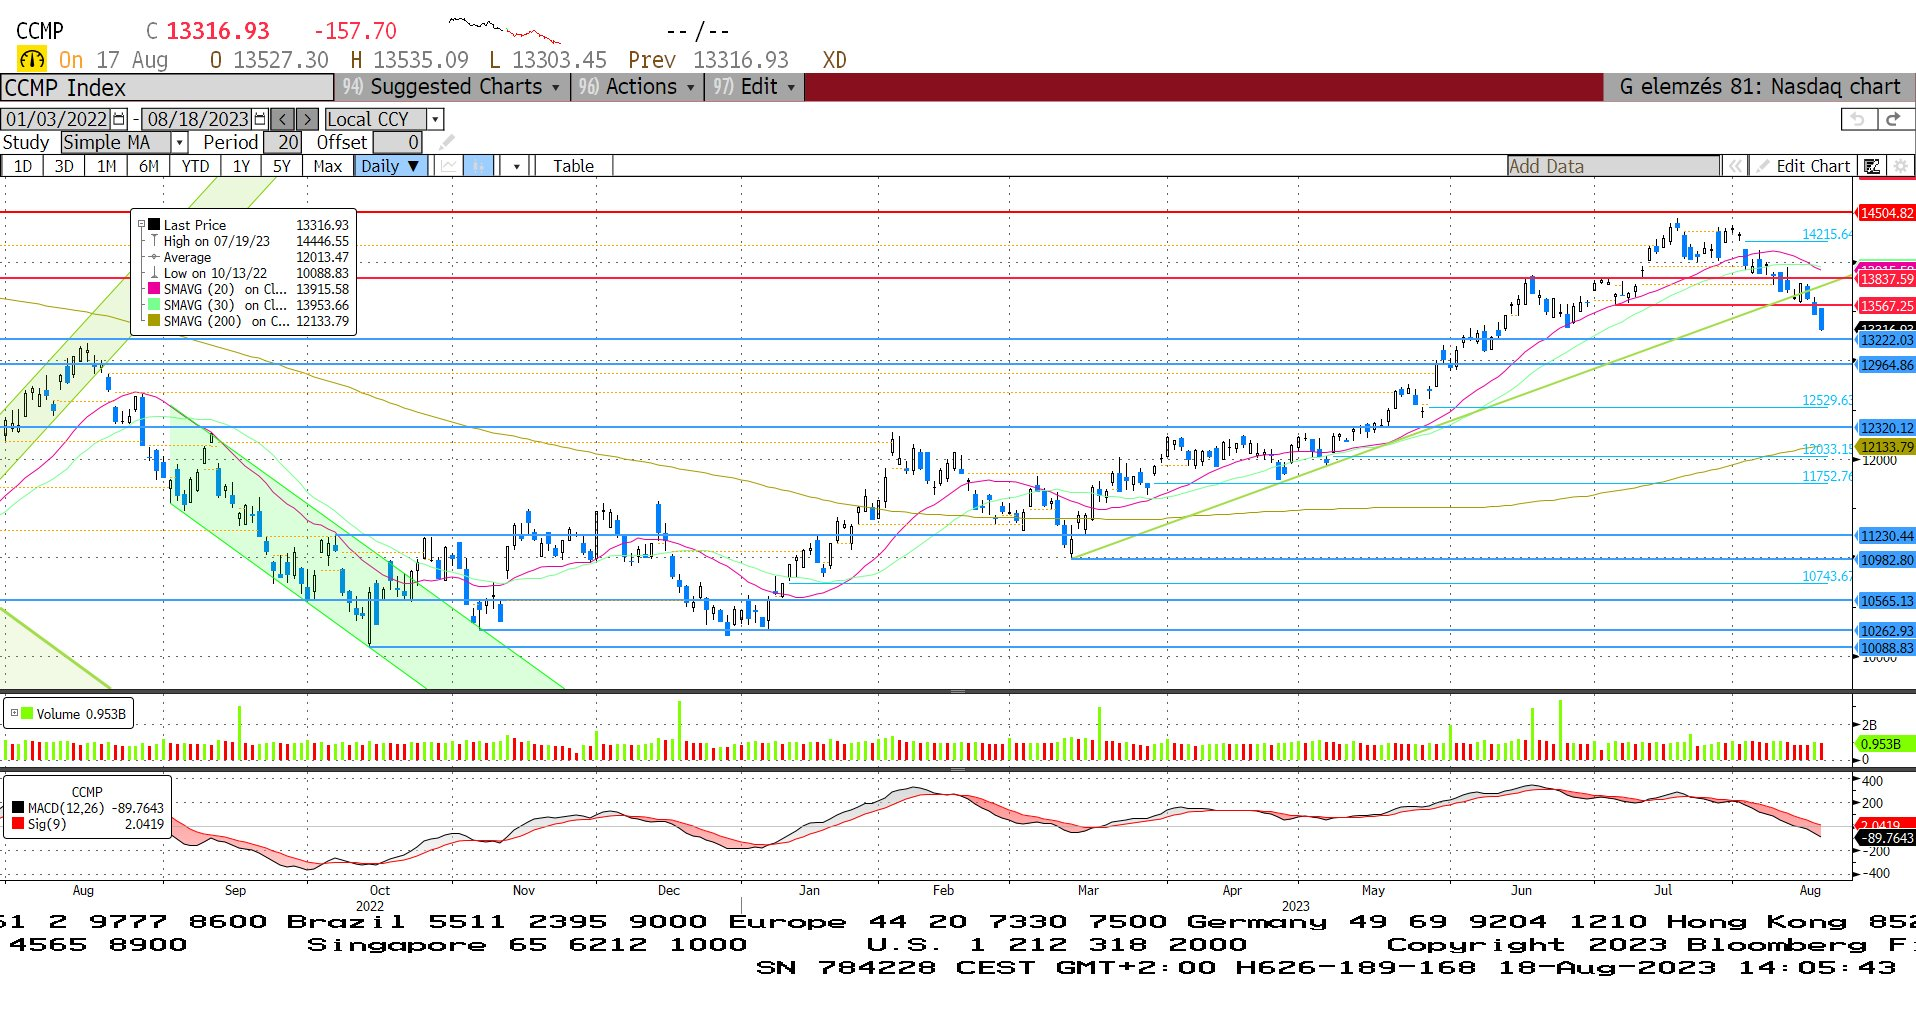
Task: Click the 0.953B volume axis label
Action: point(1885,744)
